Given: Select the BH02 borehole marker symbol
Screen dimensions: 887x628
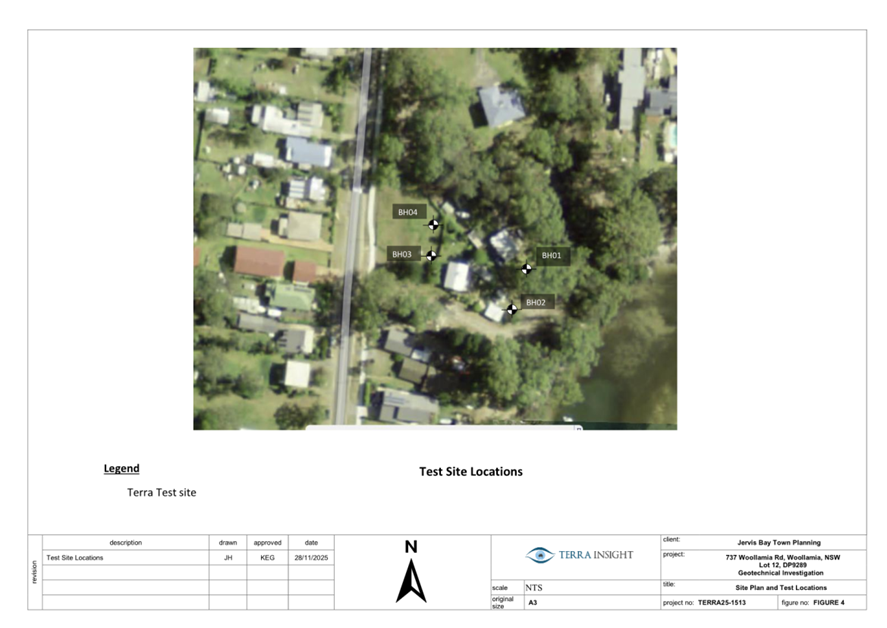Looking at the screenshot, I should tap(511, 309).
